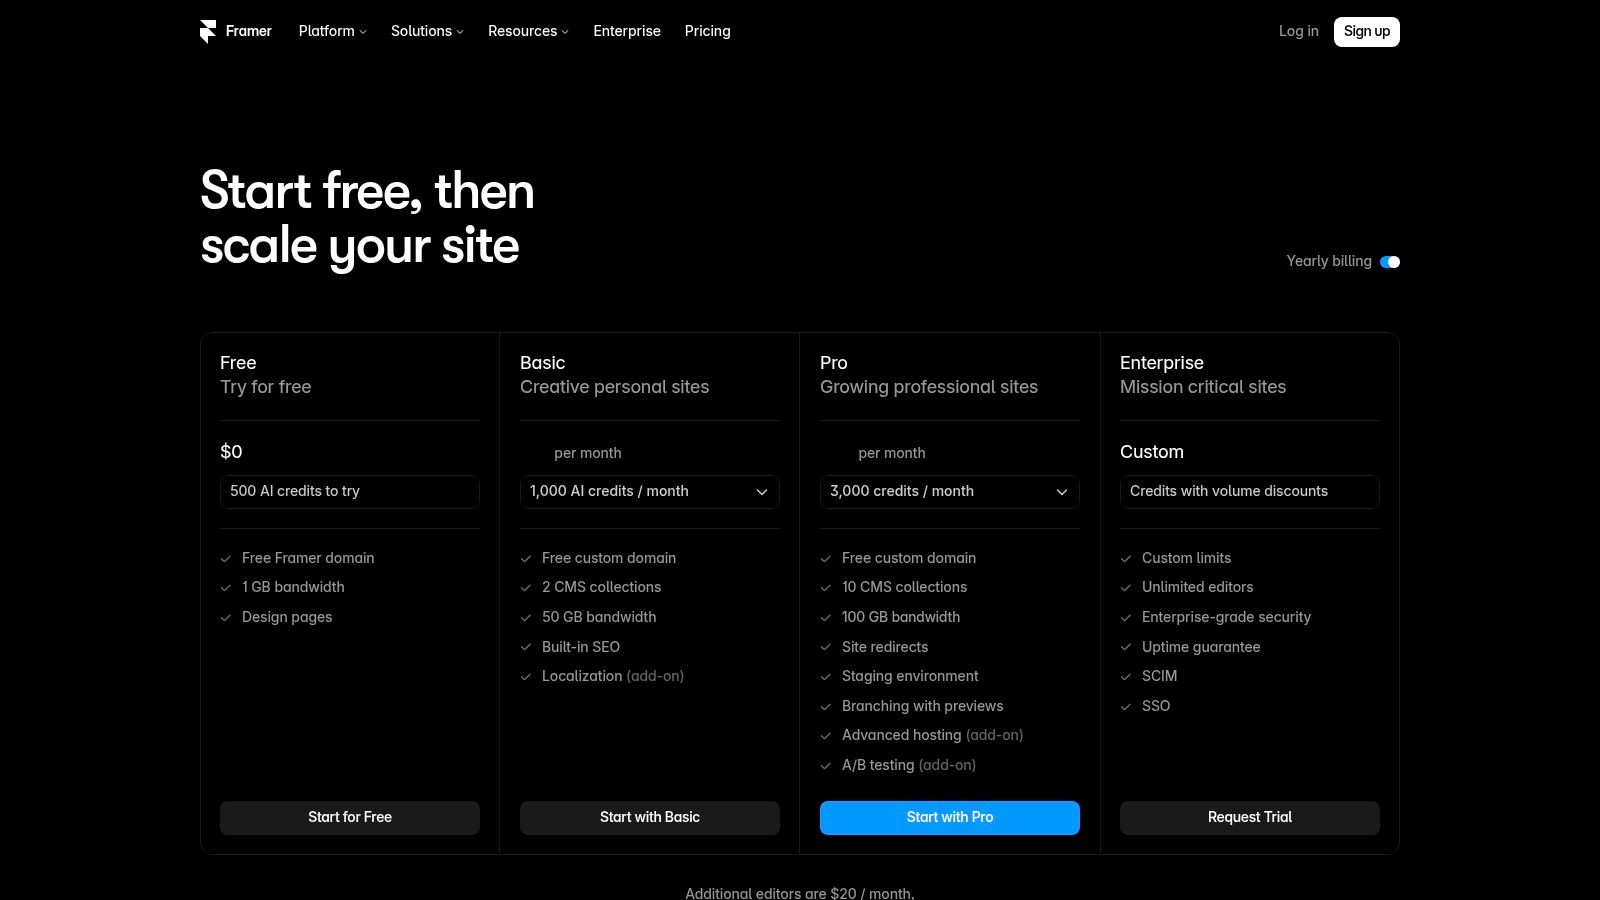Click "Free custom domain" in the Basic plan
Viewport: 1600px width, 900px height.
click(609, 558)
